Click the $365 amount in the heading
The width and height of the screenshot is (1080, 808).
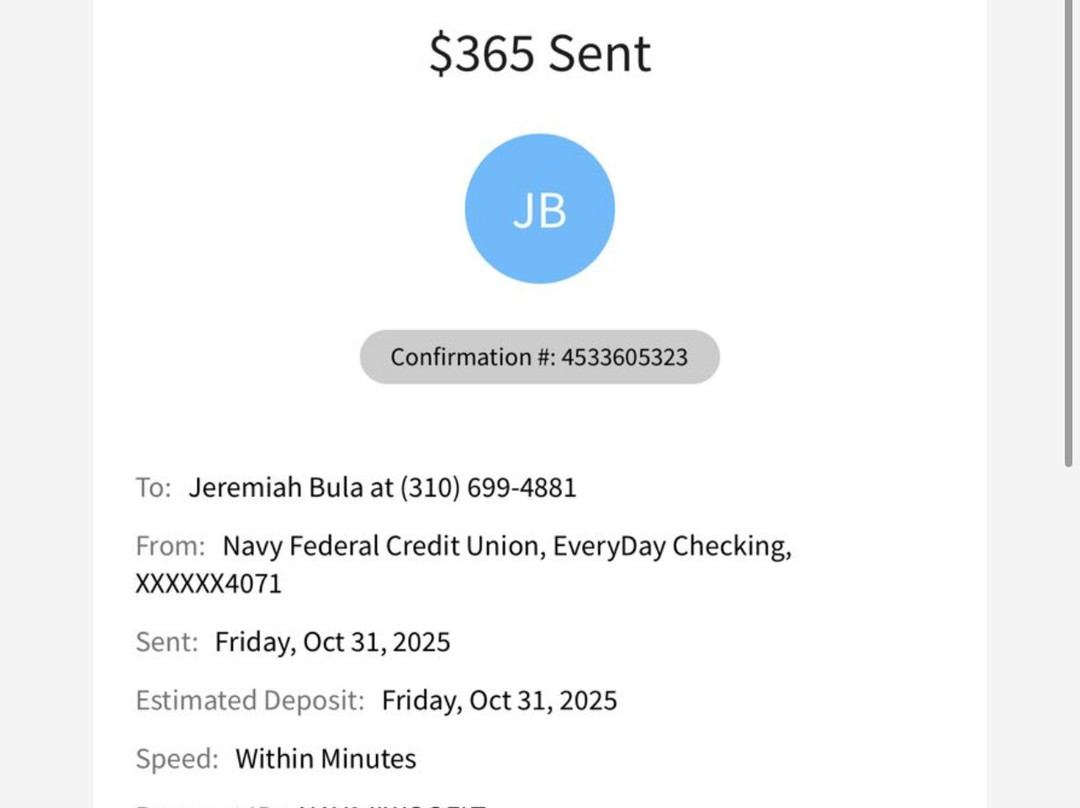(x=484, y=53)
